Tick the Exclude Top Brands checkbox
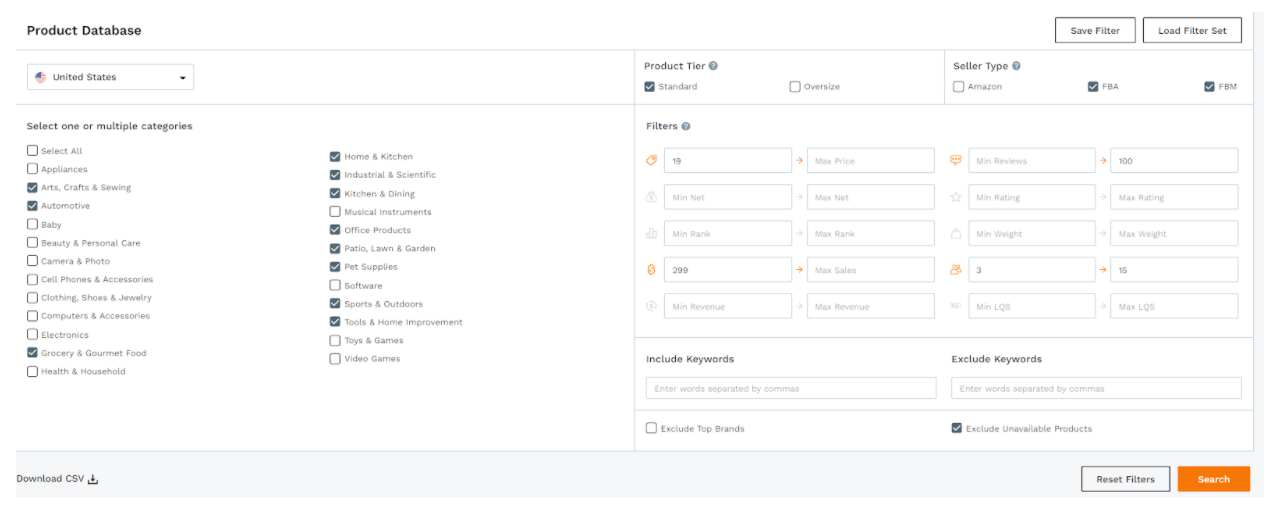Screen dimensions: 1280x514 tap(652, 428)
